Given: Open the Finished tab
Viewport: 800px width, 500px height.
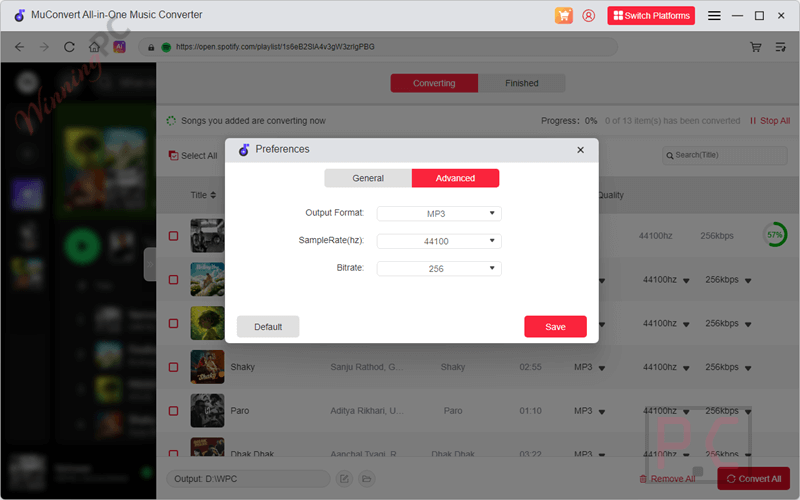Looking at the screenshot, I should (521, 83).
